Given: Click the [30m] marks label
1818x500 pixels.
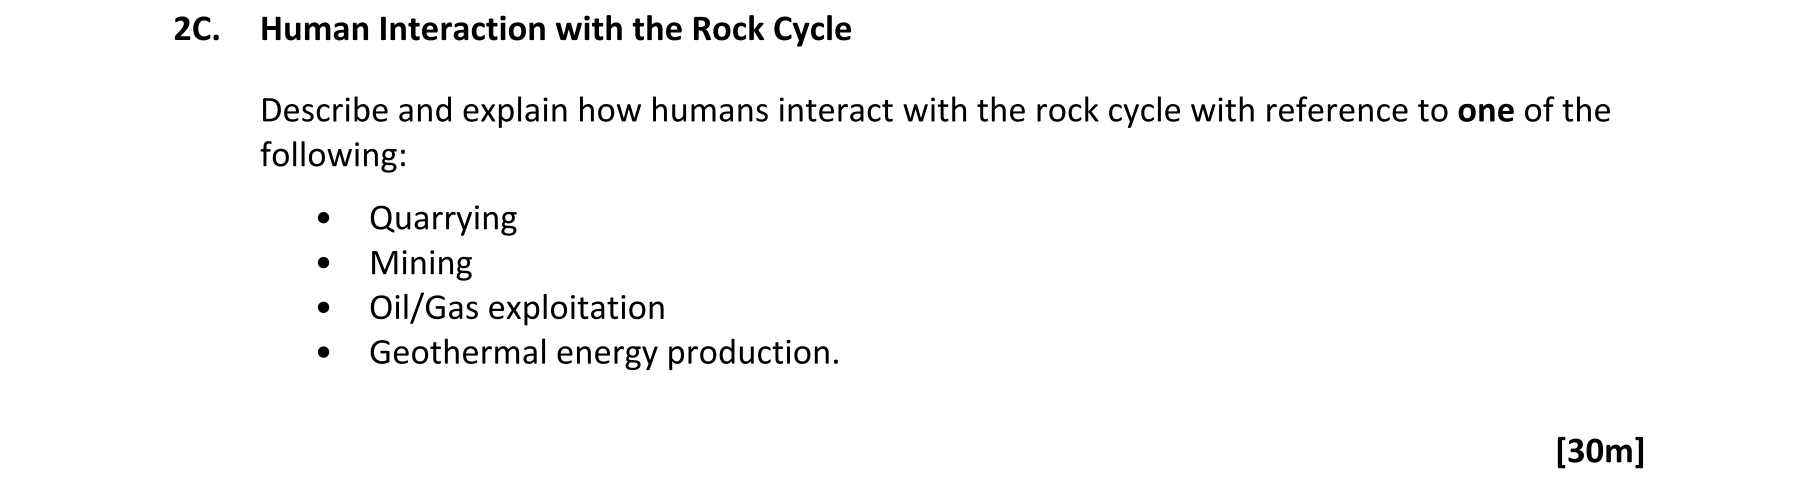Looking at the screenshot, I should (x=1599, y=452).
